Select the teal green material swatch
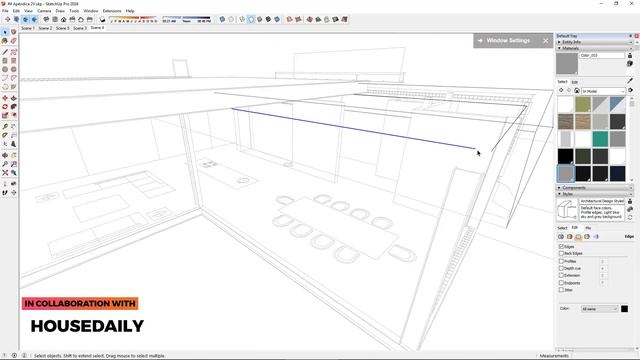The height and width of the screenshot is (360, 640). pyautogui.click(x=600, y=139)
